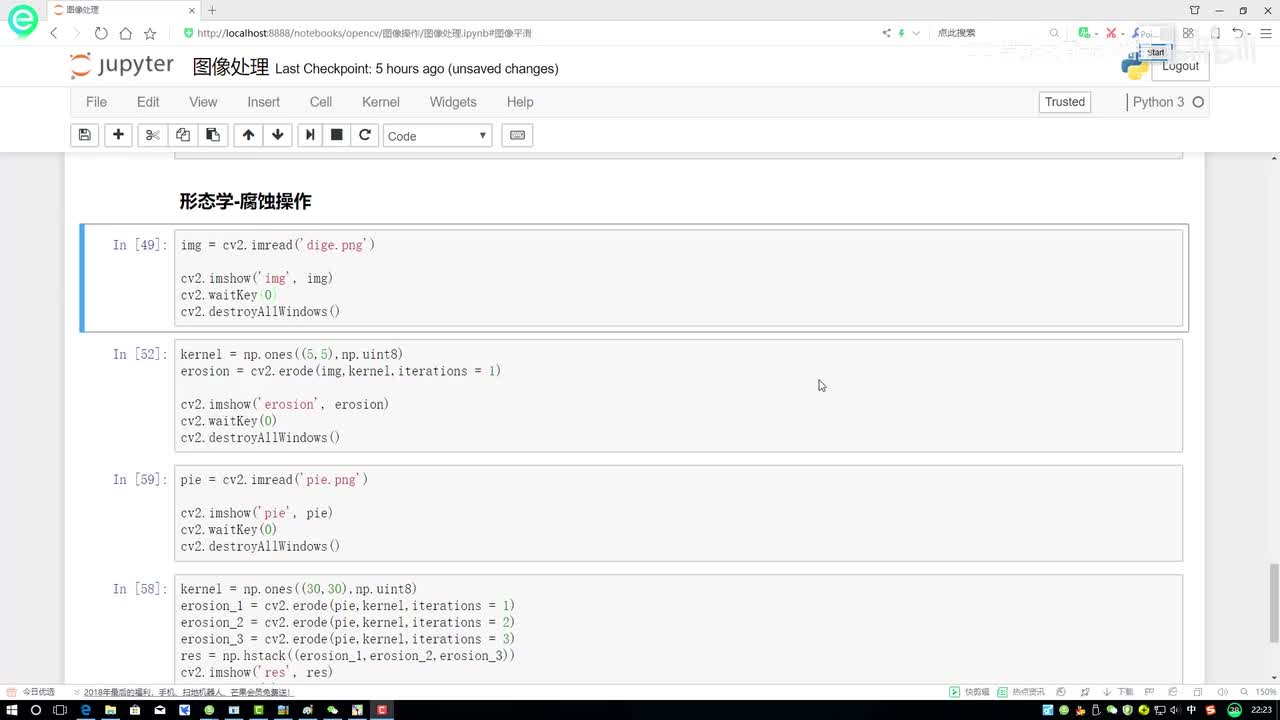Save the notebook with the floppy icon

[x=85, y=135]
